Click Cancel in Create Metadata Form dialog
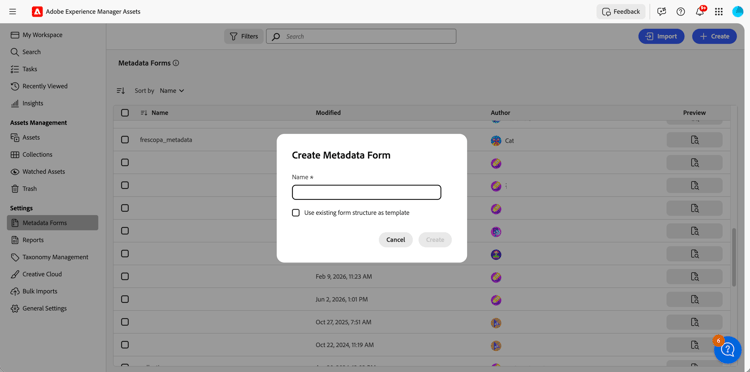This screenshot has height=372, width=750. point(396,240)
